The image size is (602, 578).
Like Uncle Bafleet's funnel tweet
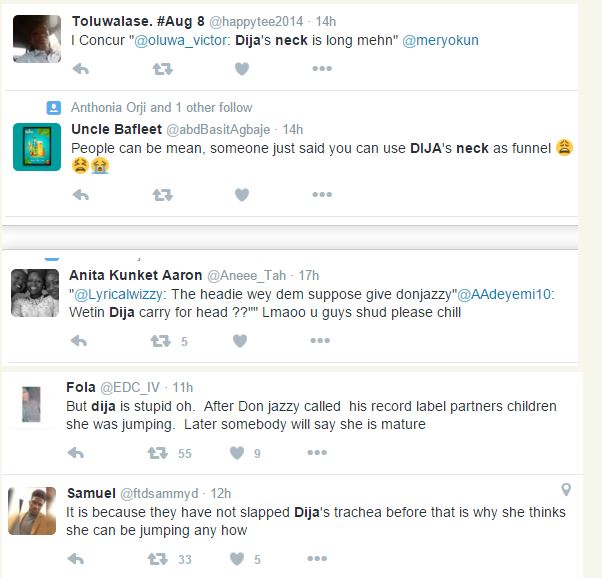click(242, 195)
